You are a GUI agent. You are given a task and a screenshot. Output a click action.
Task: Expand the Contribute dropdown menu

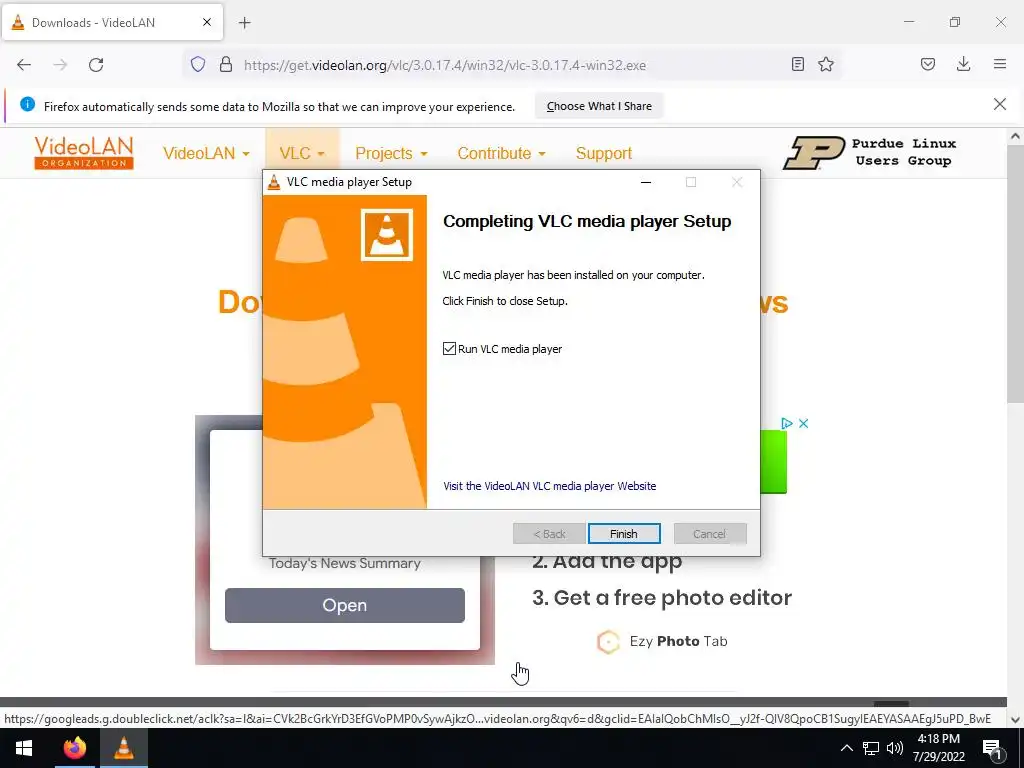502,153
